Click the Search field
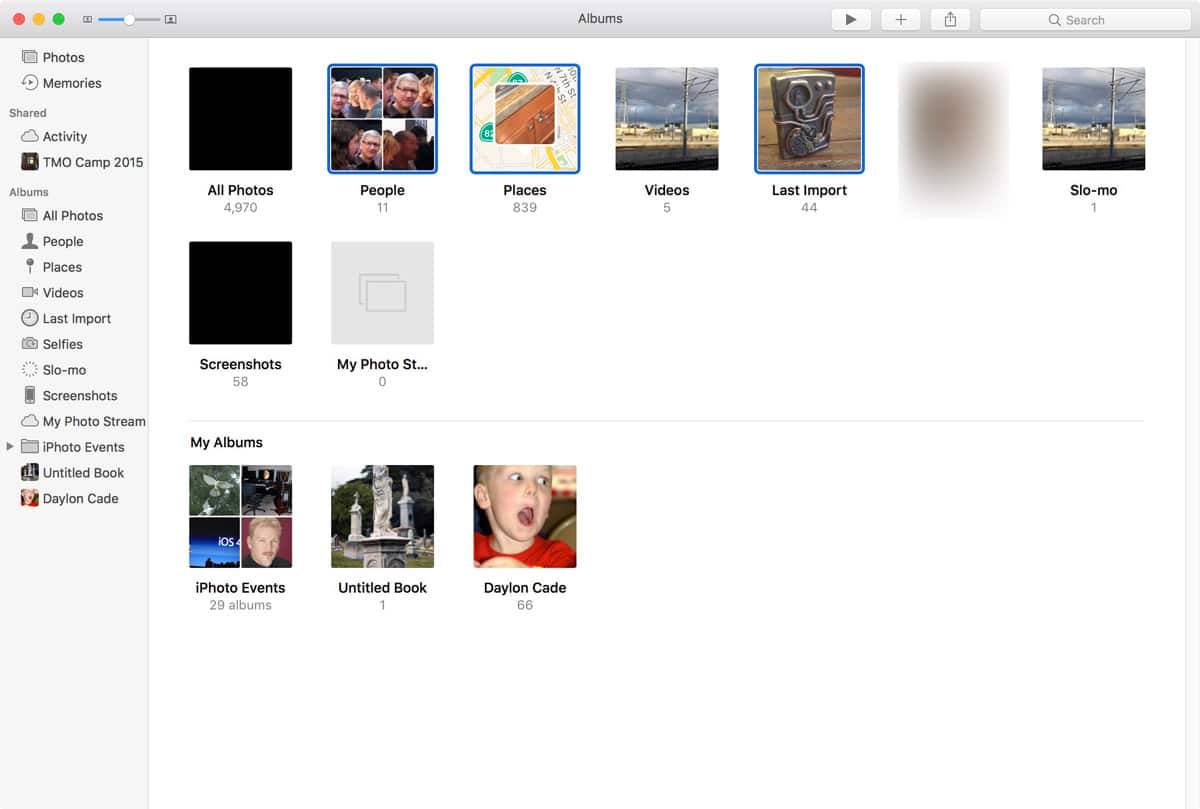The height and width of the screenshot is (809, 1200). pos(1085,20)
